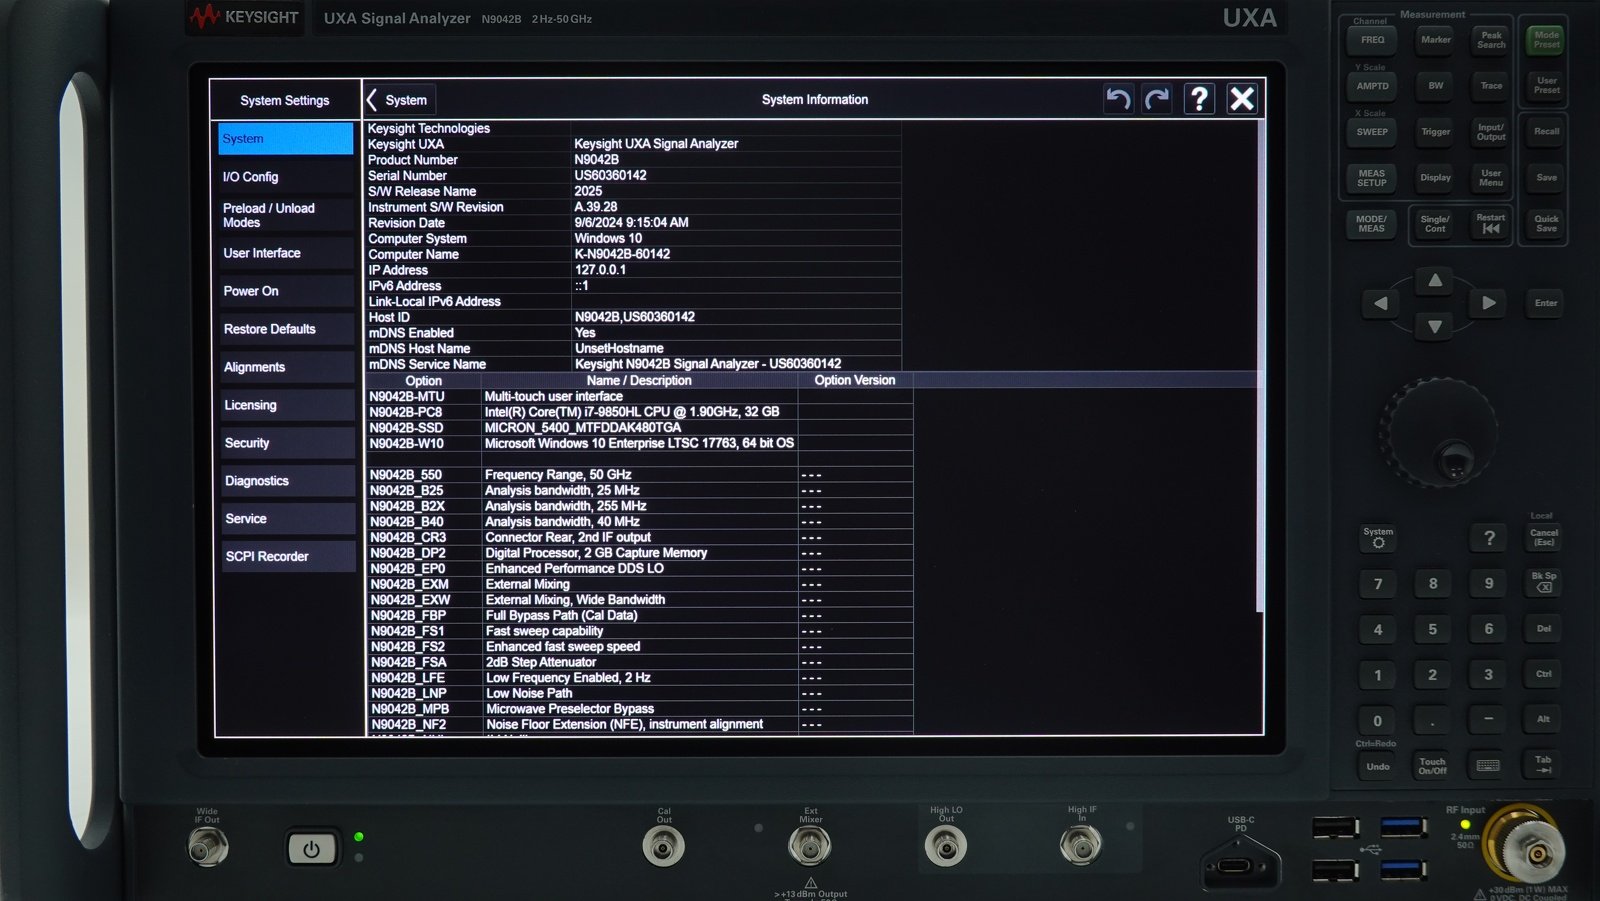This screenshot has height=901, width=1600.
Task: Click the Marker hardware key
Action: [x=1436, y=40]
